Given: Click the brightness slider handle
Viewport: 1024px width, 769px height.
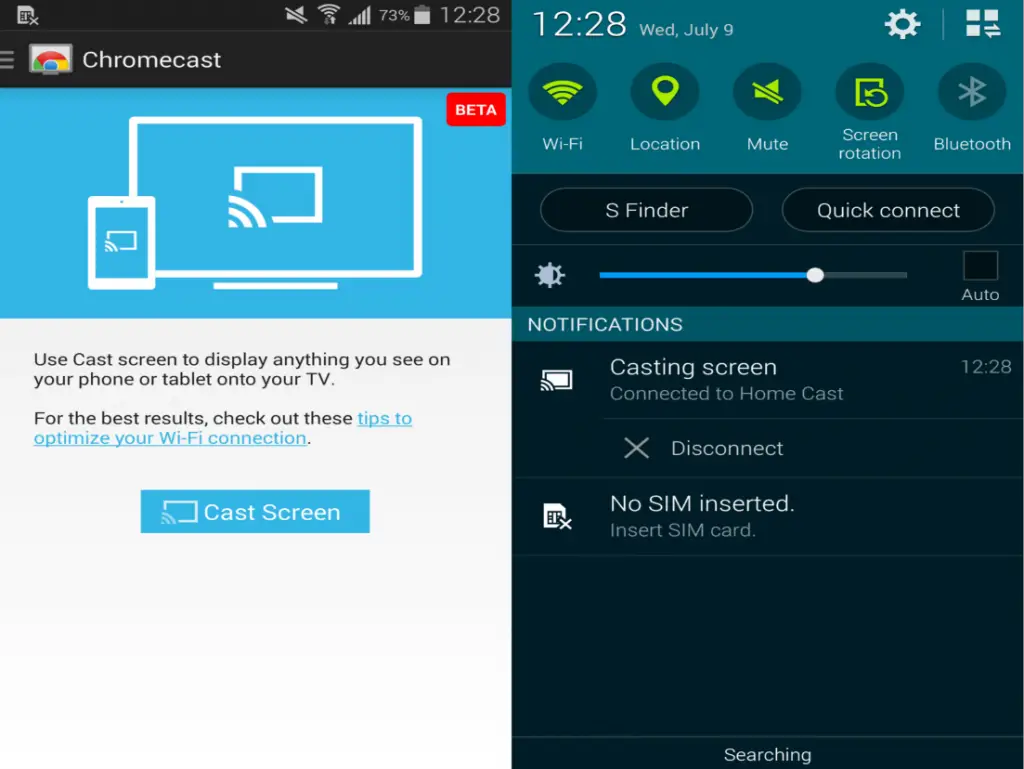Looking at the screenshot, I should click(815, 275).
